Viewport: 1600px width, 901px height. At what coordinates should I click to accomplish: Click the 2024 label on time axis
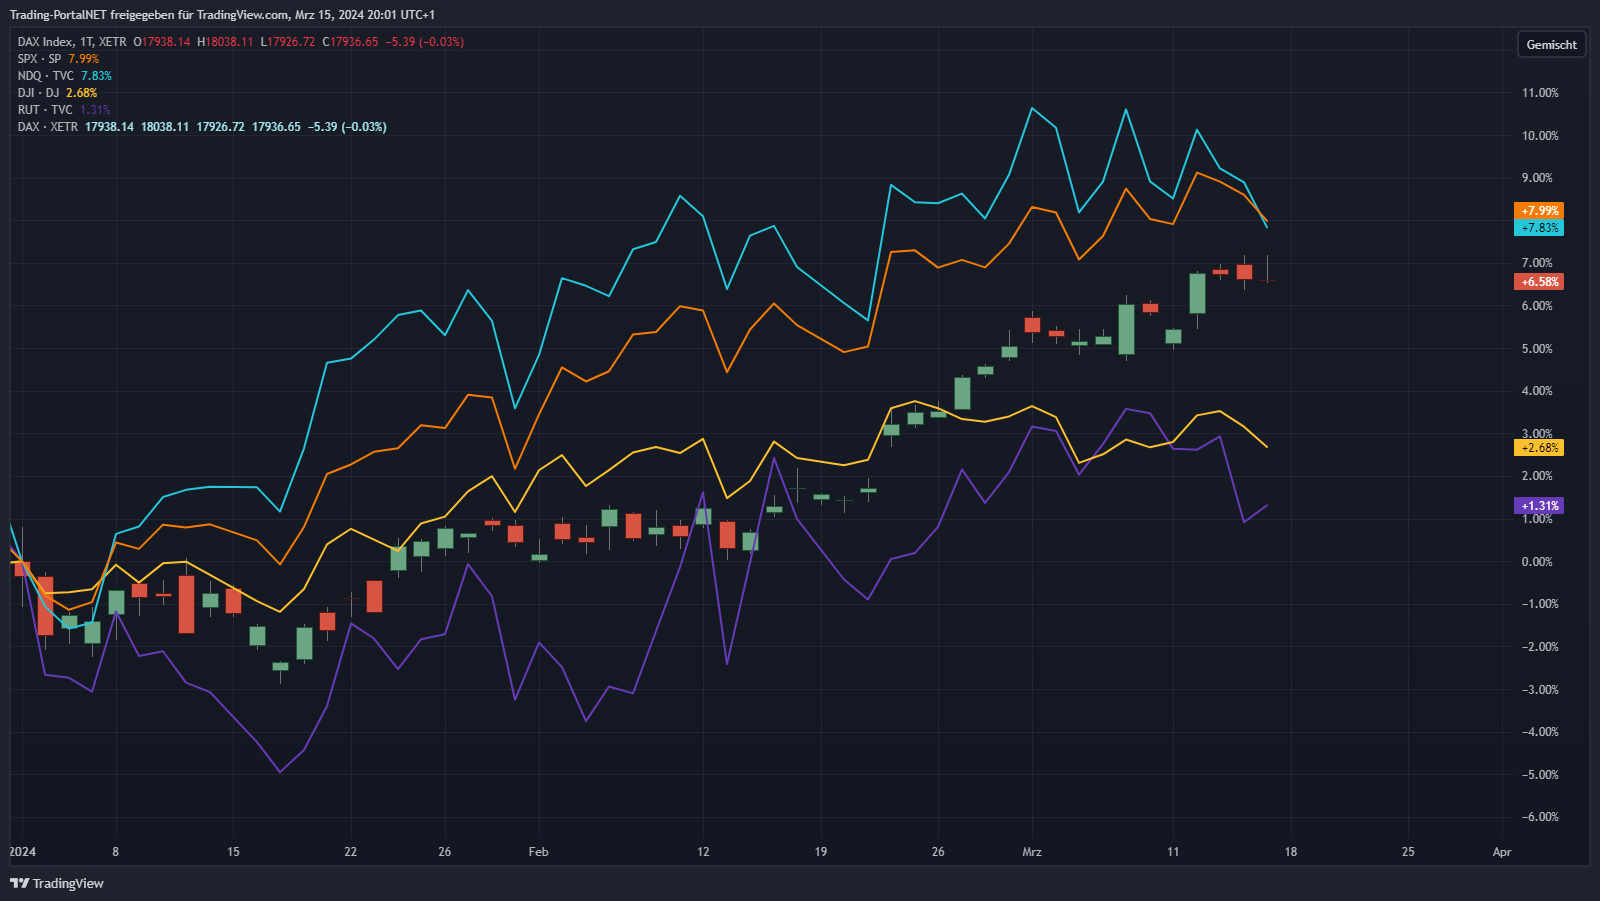coord(22,852)
